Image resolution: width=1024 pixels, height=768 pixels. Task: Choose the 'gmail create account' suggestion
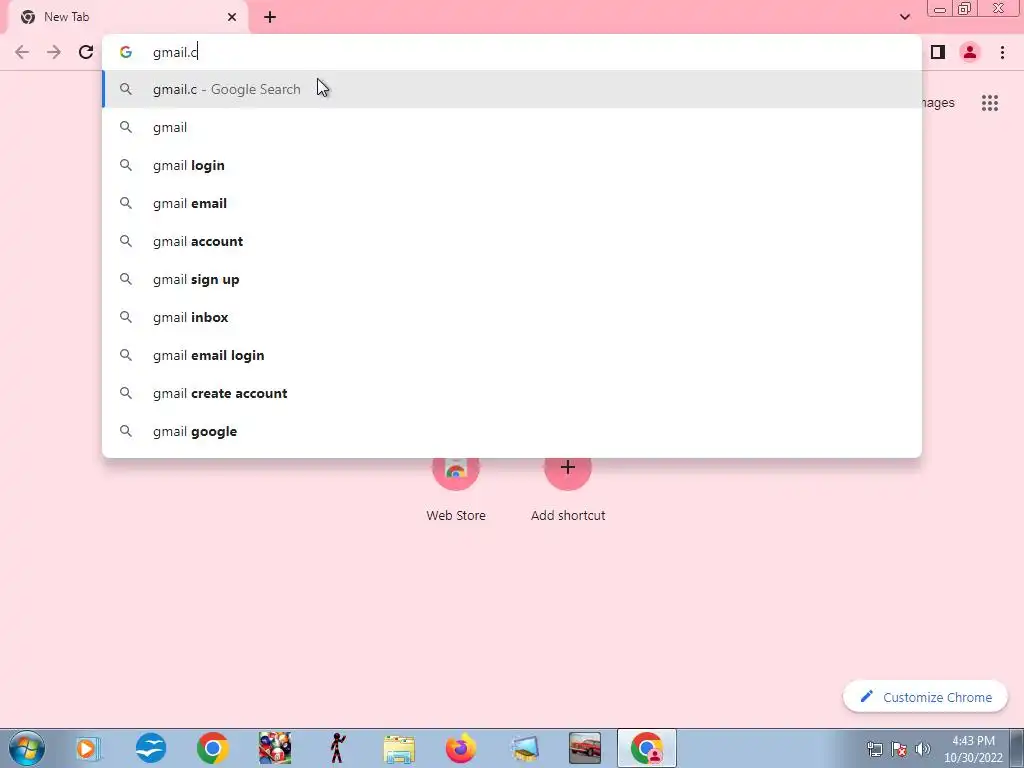(x=512, y=393)
